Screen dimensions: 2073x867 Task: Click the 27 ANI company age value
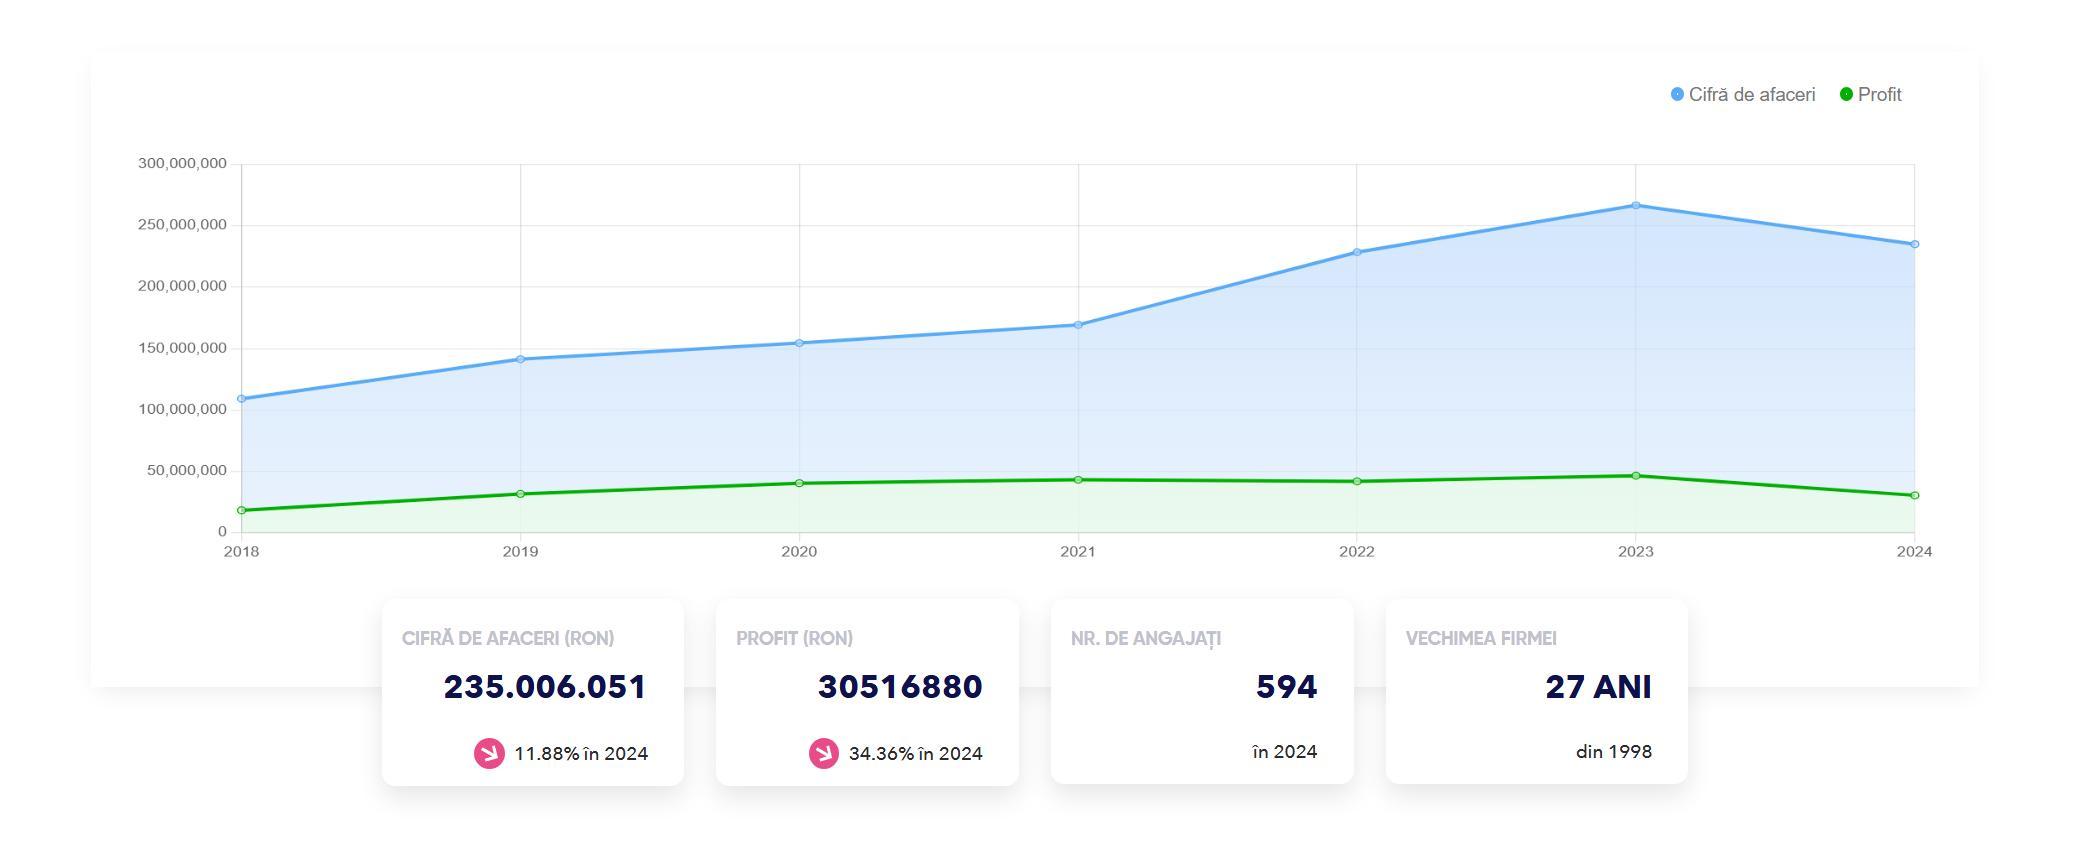coord(1598,687)
